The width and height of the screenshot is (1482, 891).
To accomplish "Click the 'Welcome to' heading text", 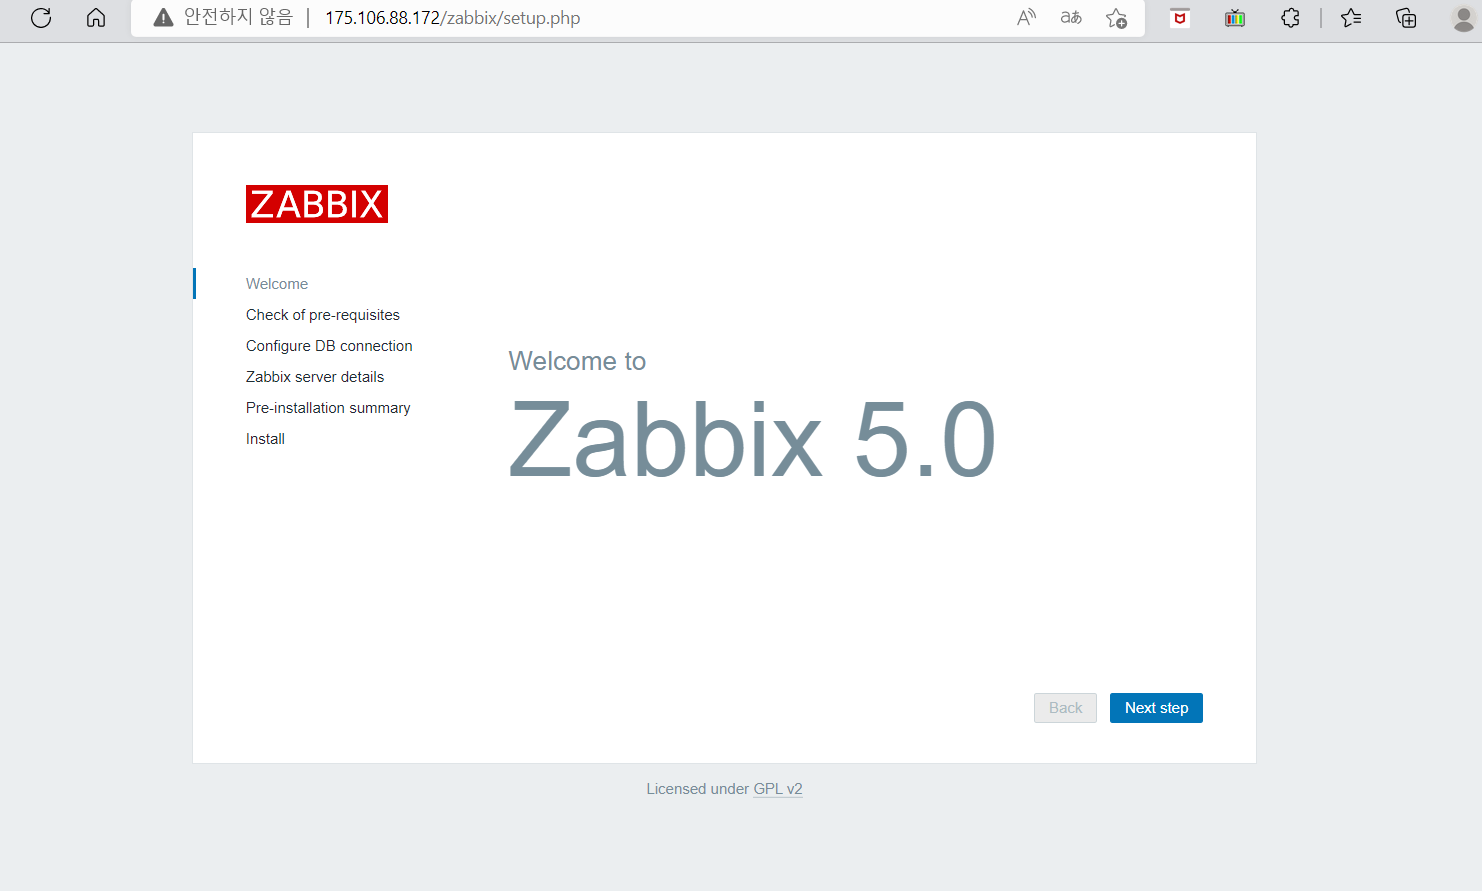I will pos(577,361).
